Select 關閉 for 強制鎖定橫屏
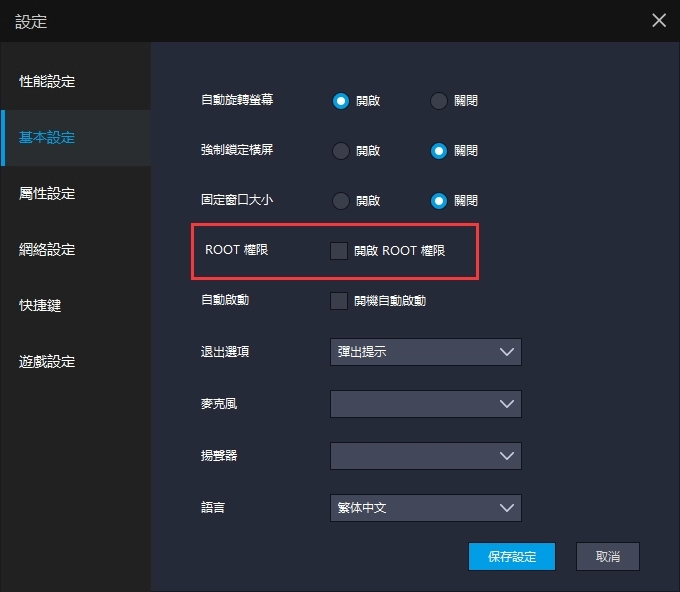680x592 pixels. pyautogui.click(x=438, y=150)
